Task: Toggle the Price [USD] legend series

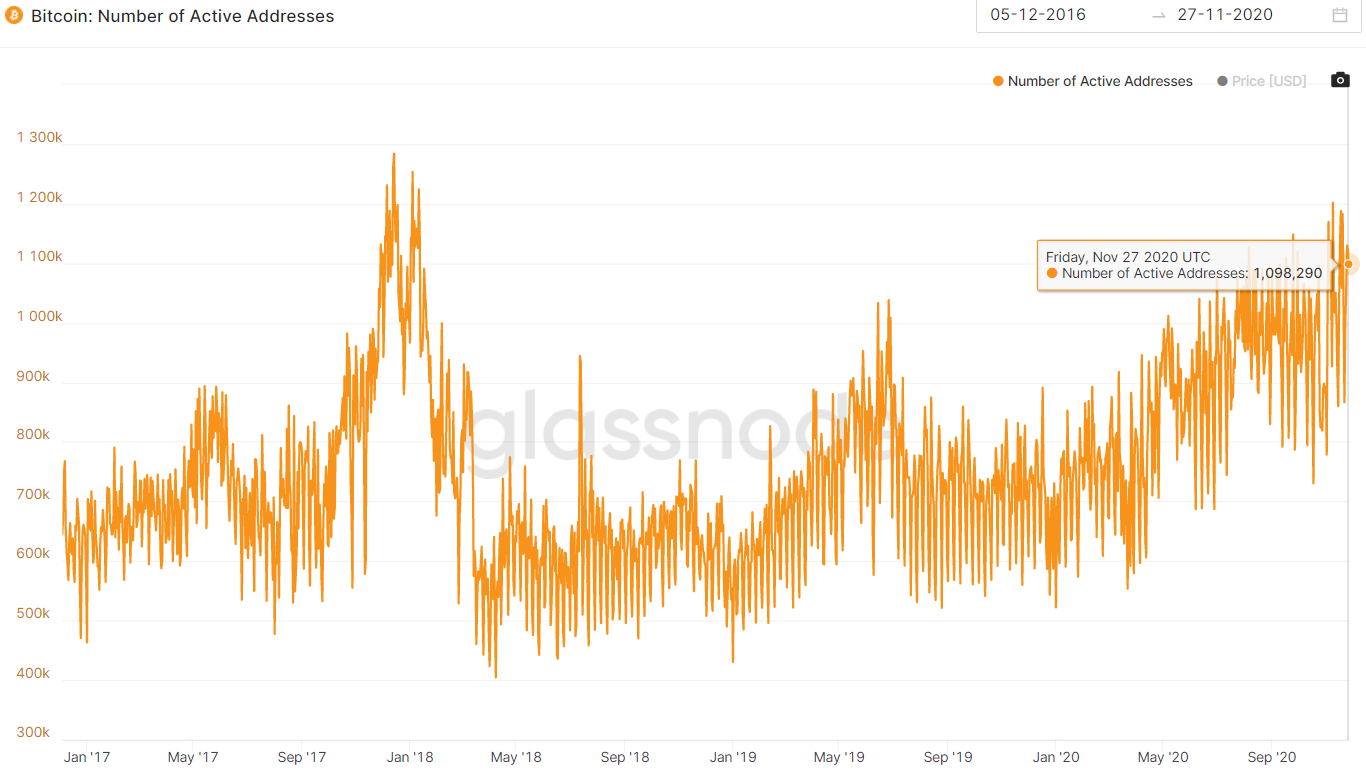Action: click(x=1261, y=81)
